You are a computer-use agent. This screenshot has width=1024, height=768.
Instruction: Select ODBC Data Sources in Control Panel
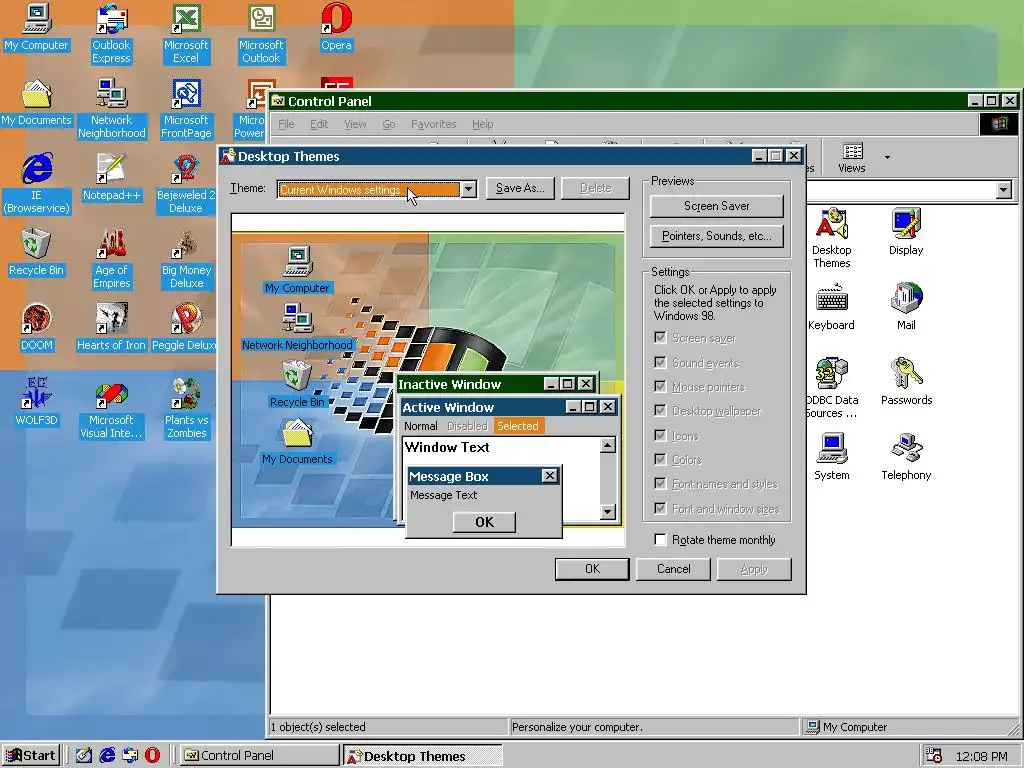point(831,388)
